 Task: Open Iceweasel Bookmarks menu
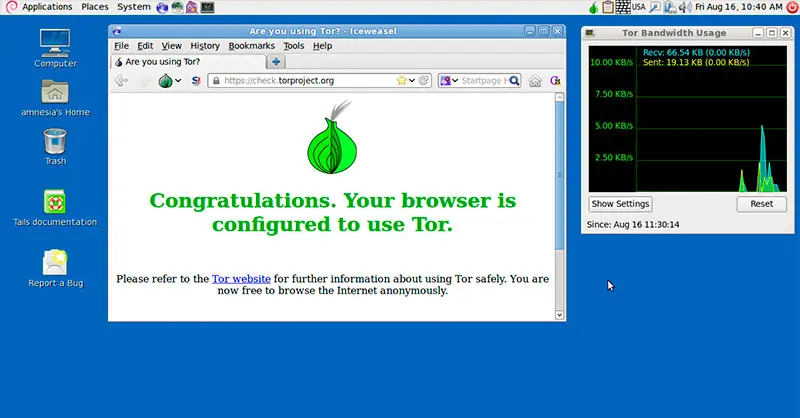coord(252,46)
